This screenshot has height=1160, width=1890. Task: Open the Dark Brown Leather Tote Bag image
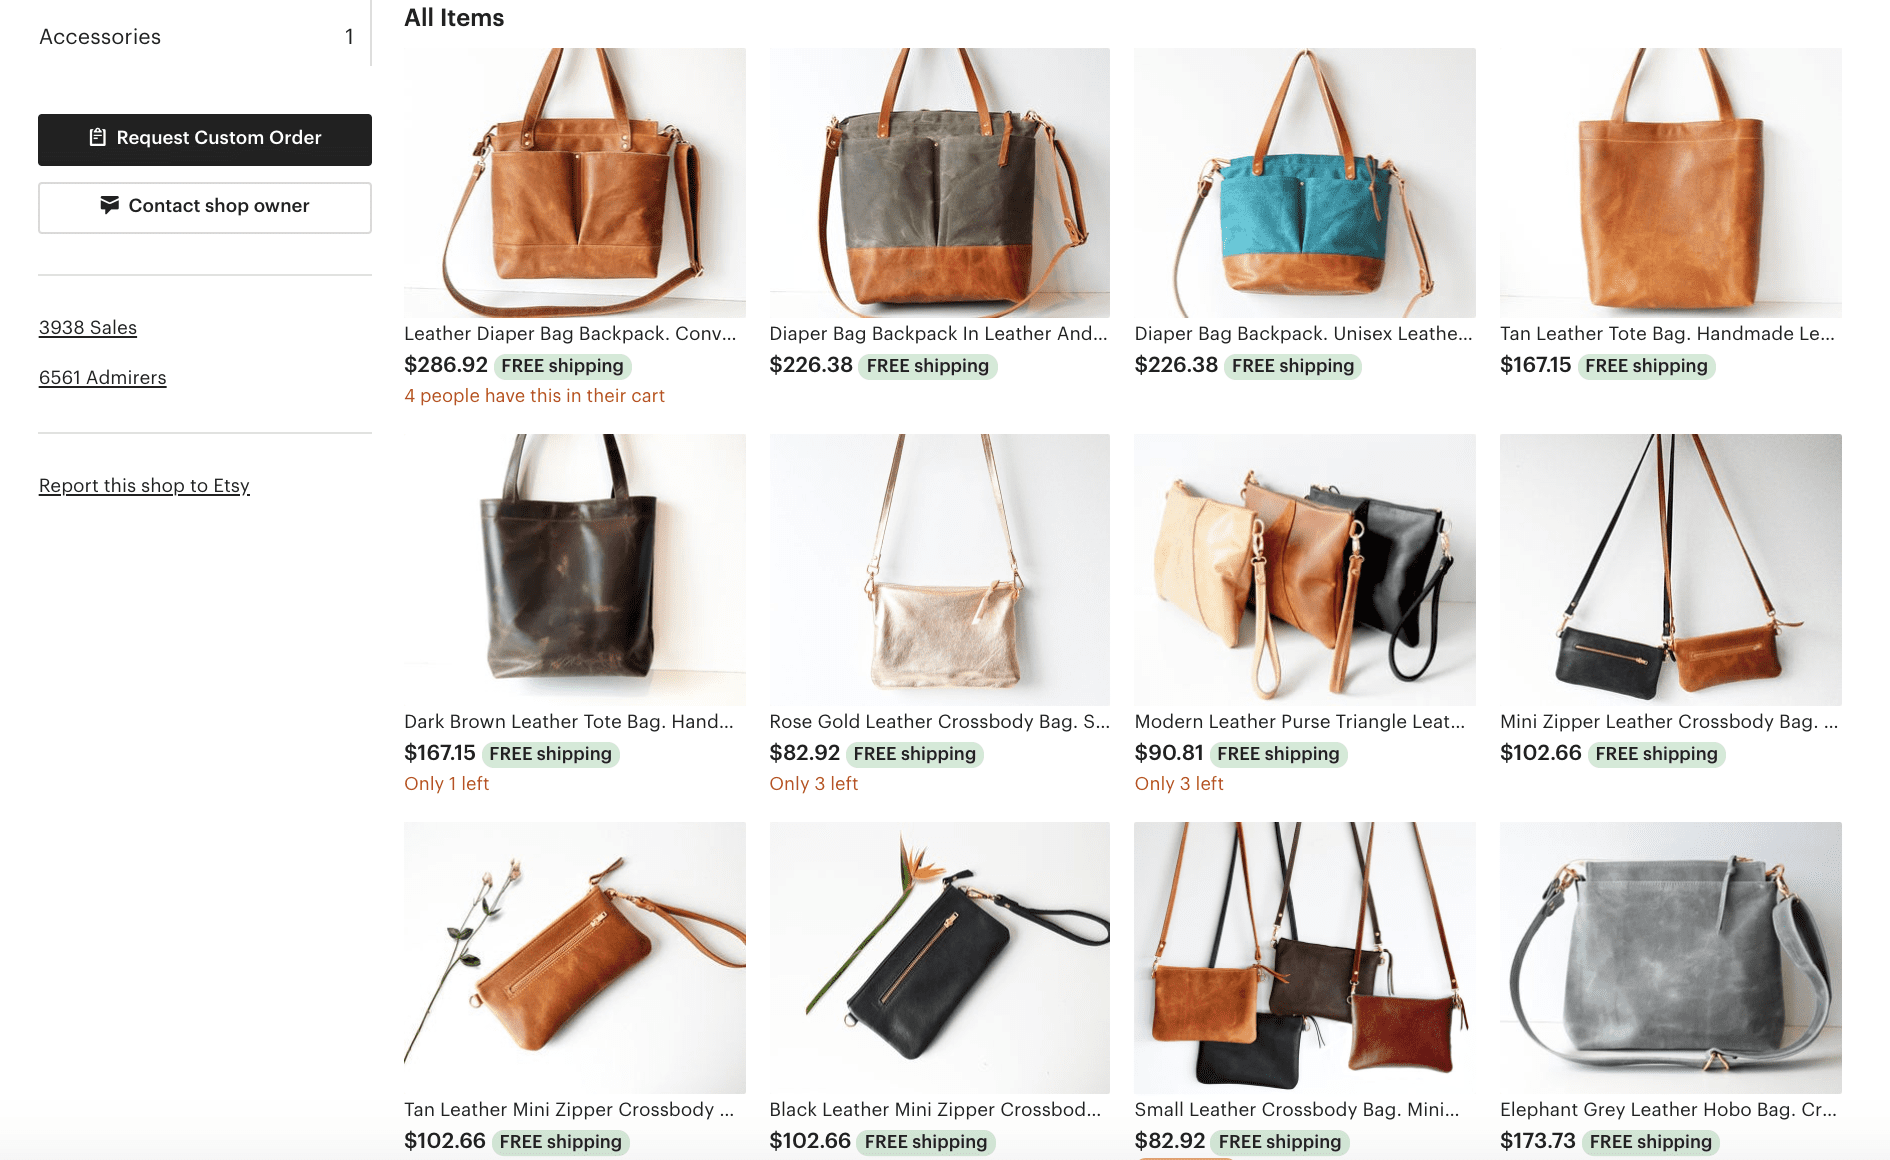(x=575, y=570)
